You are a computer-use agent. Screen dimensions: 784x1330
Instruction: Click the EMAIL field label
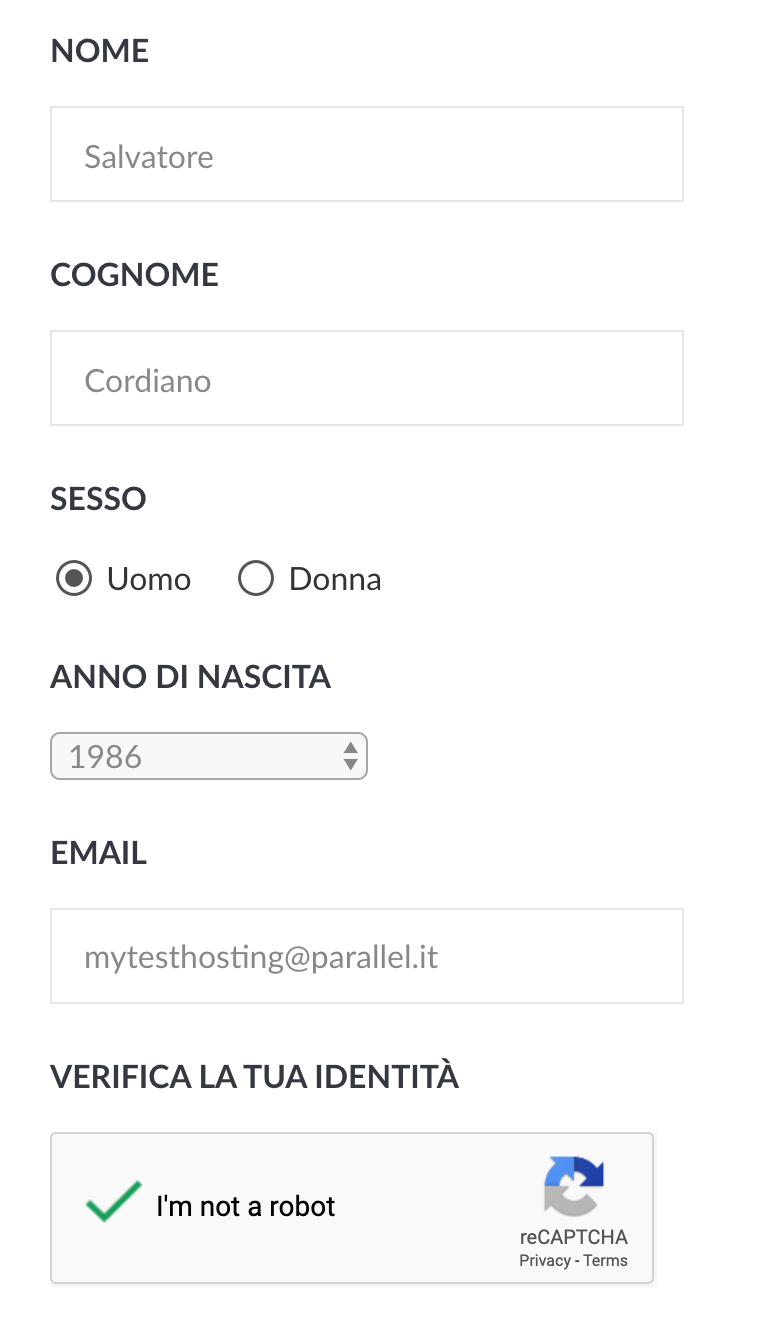pyautogui.click(x=99, y=853)
